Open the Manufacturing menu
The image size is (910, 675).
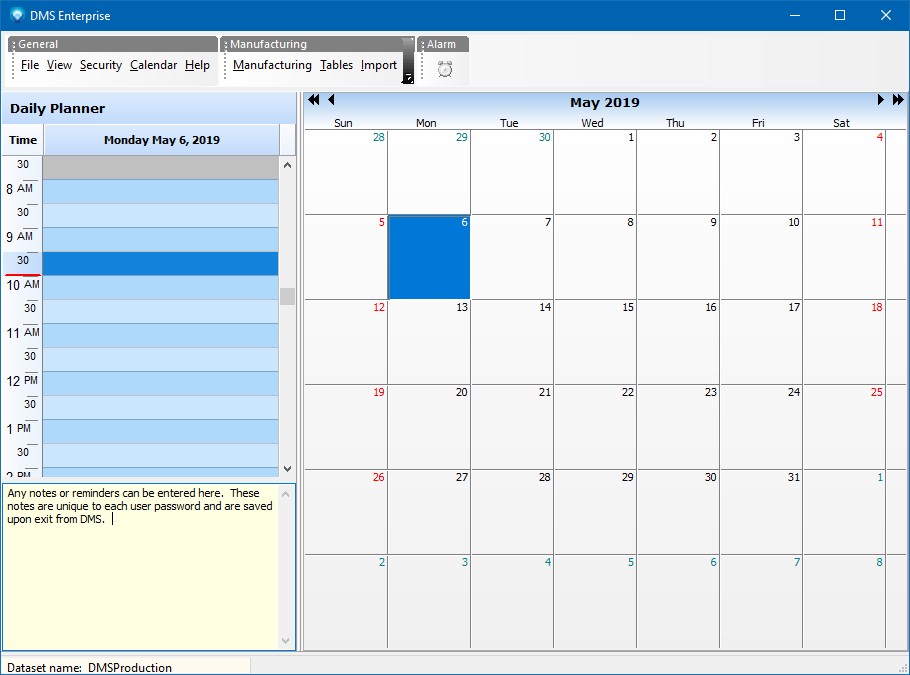[272, 65]
